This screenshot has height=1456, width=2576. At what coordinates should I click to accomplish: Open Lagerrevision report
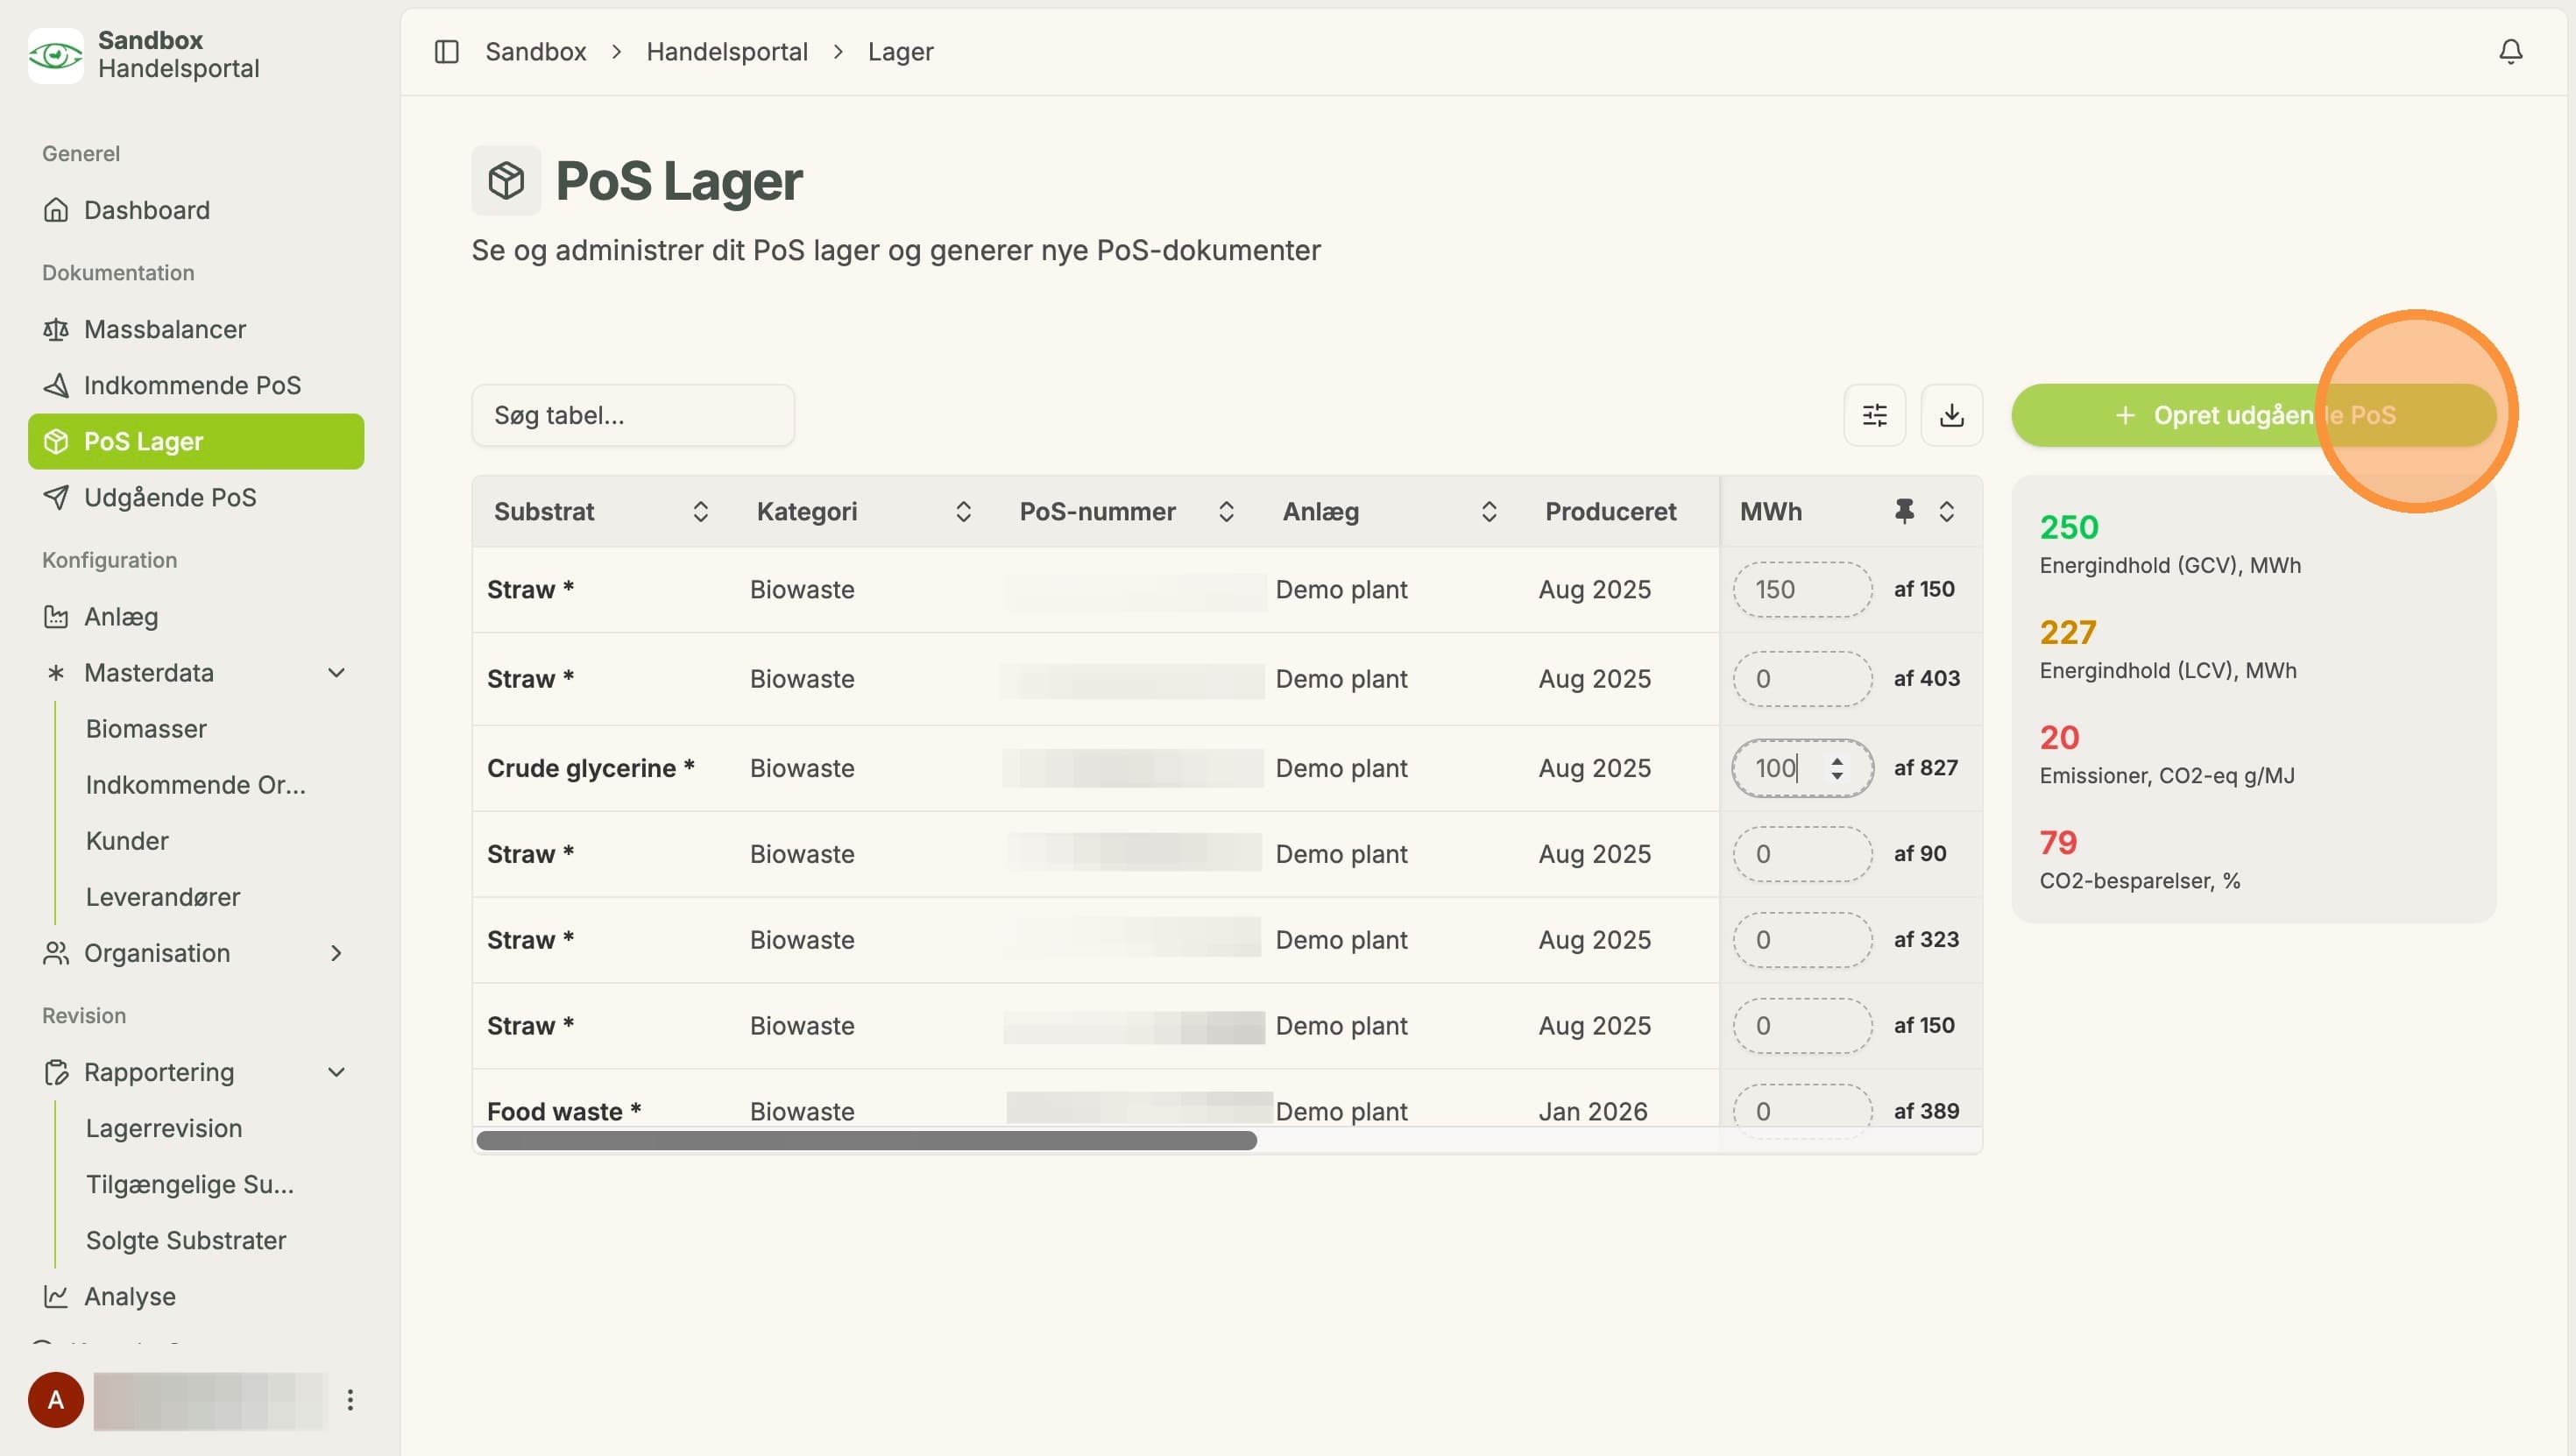click(164, 1128)
